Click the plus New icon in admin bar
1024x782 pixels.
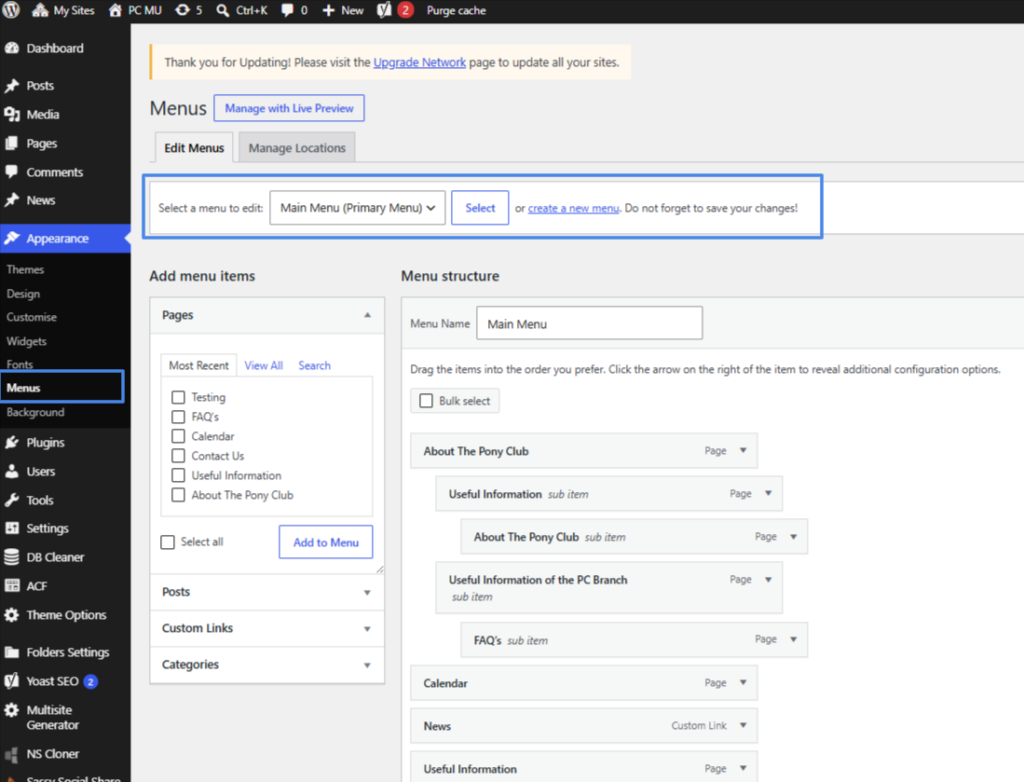[328, 10]
